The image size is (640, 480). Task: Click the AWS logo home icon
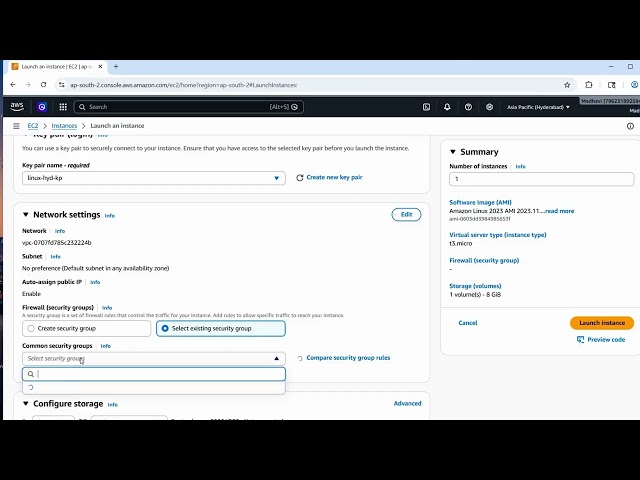(17, 107)
